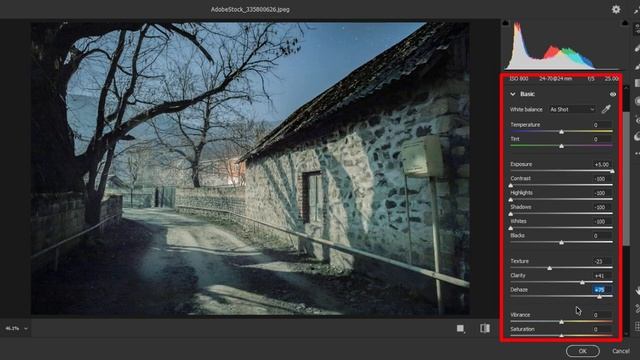Click the Contrast slider handle

click(x=511, y=185)
